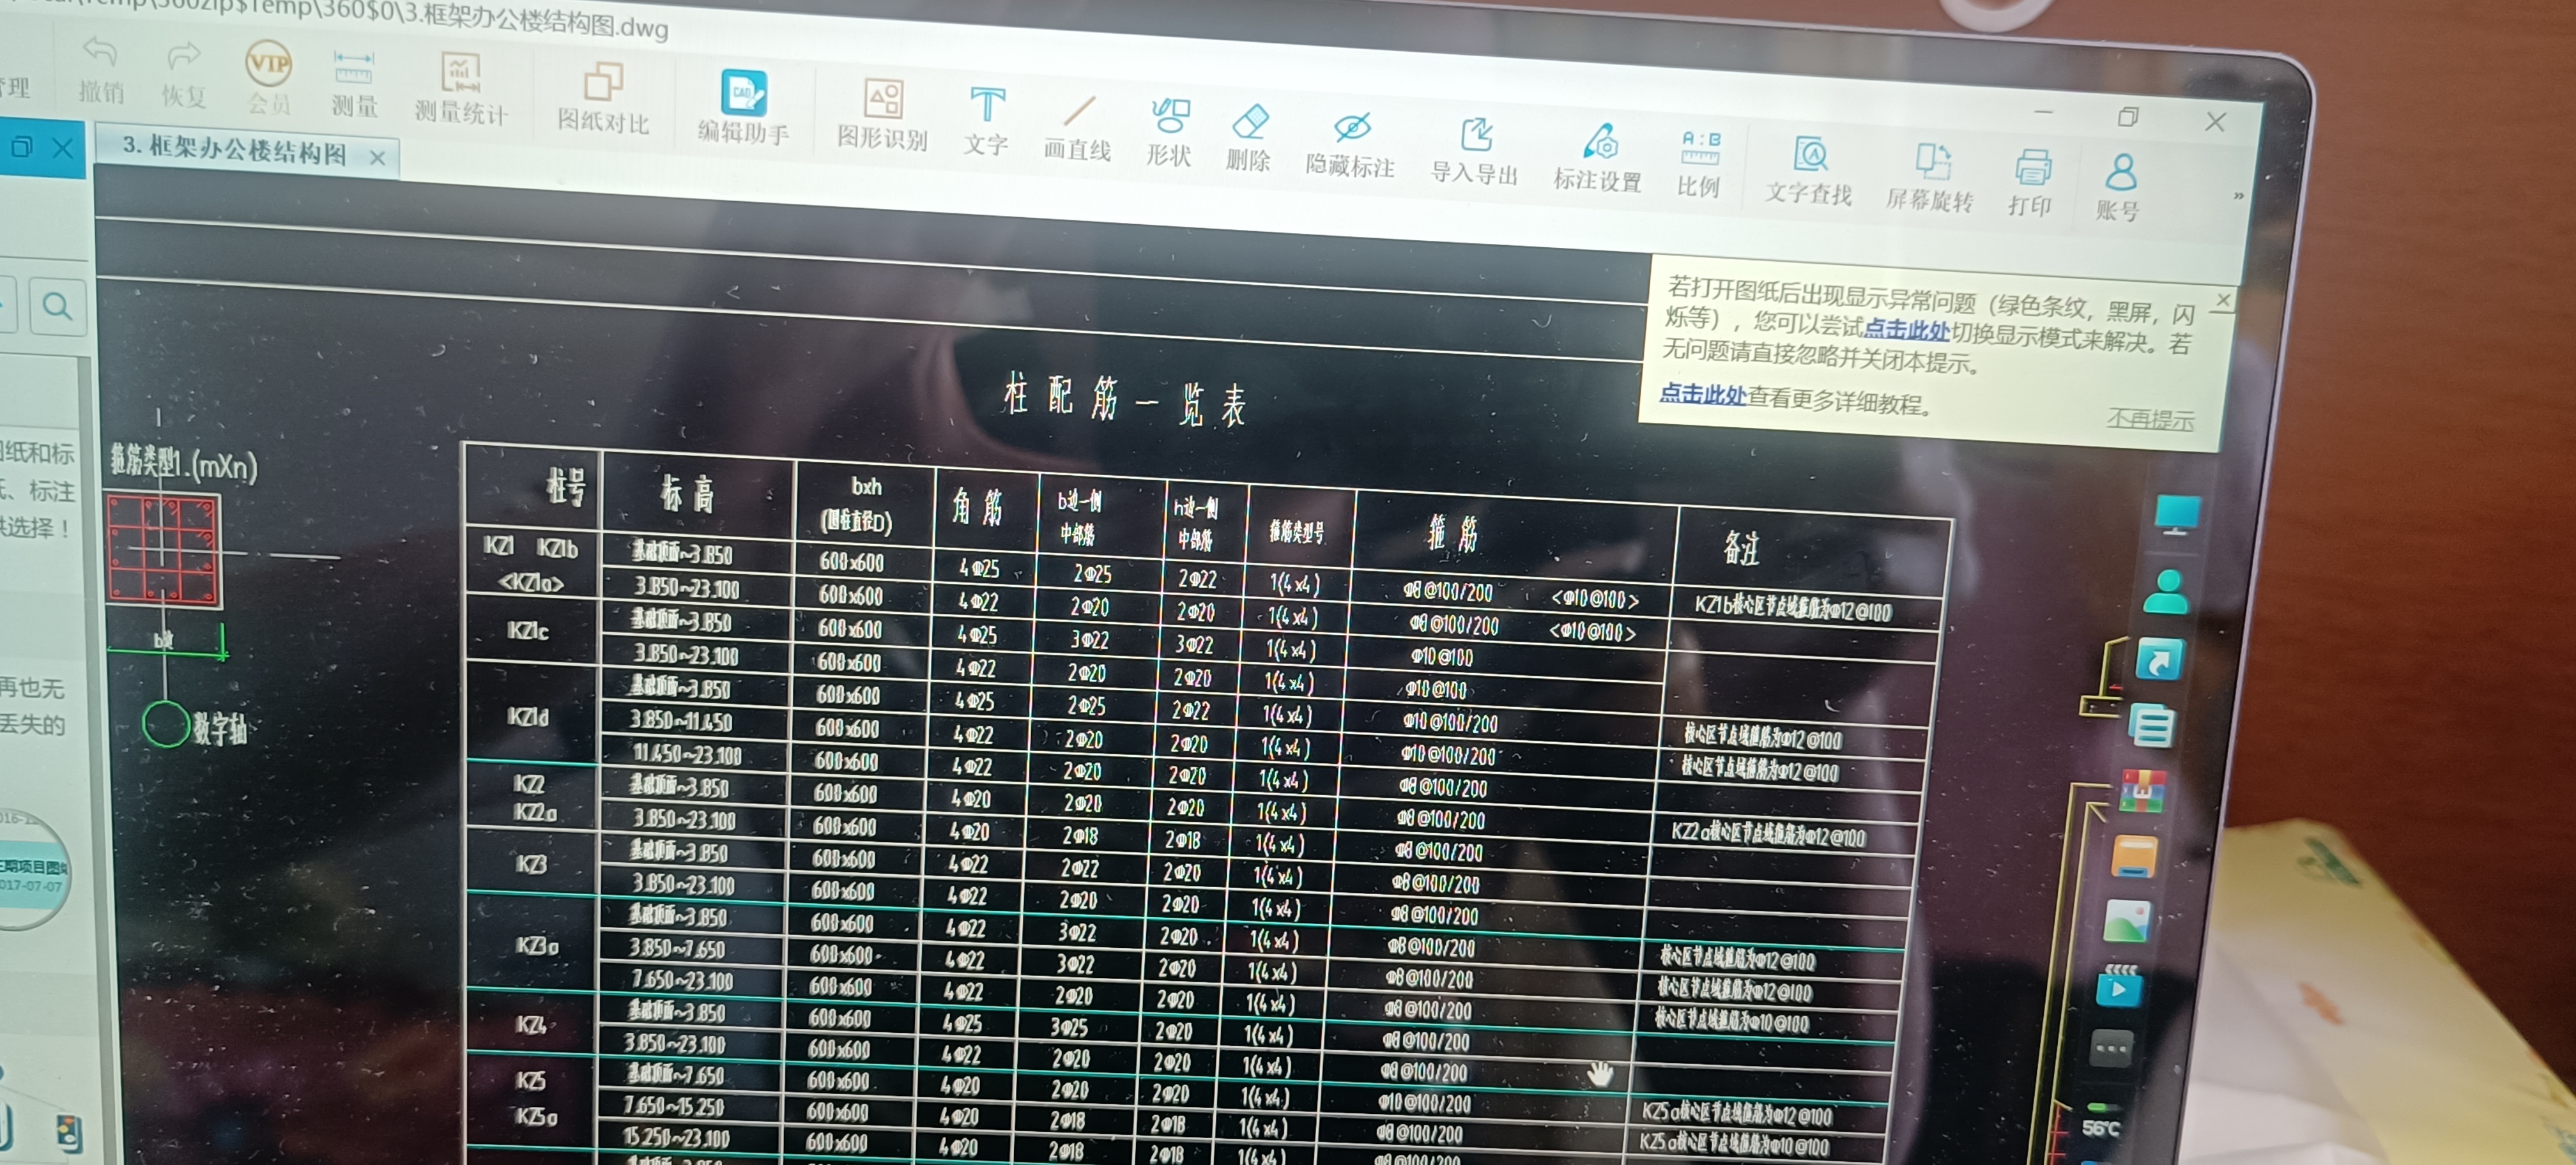
Task: Click the 柱号 column header
Action: (565, 487)
